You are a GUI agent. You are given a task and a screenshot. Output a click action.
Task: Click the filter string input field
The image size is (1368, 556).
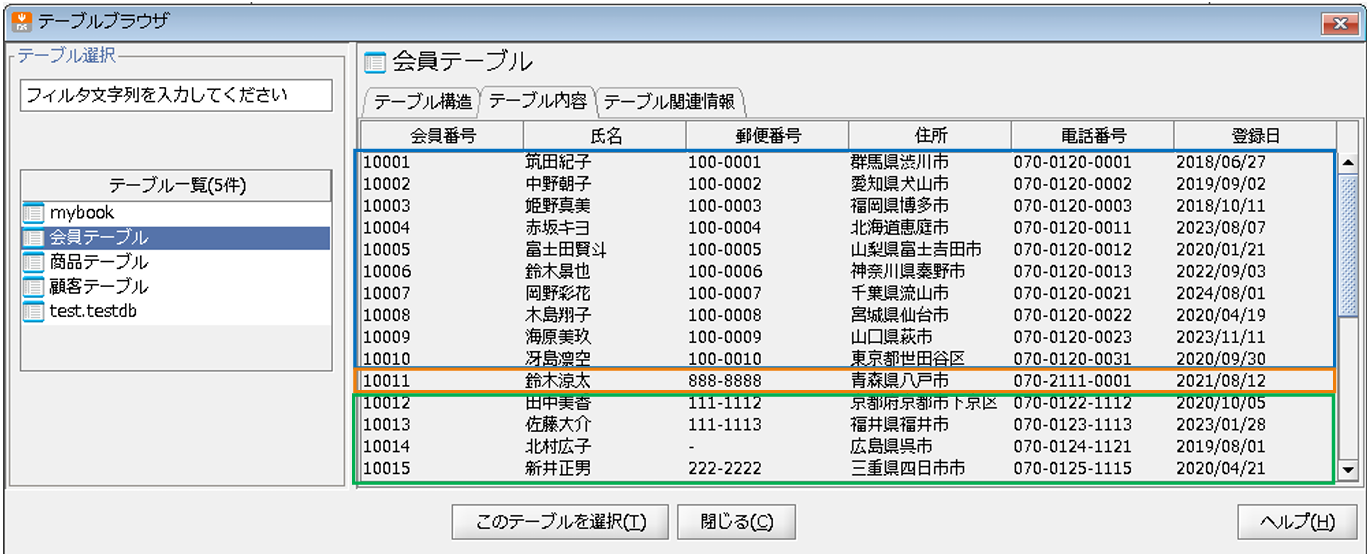pos(176,96)
